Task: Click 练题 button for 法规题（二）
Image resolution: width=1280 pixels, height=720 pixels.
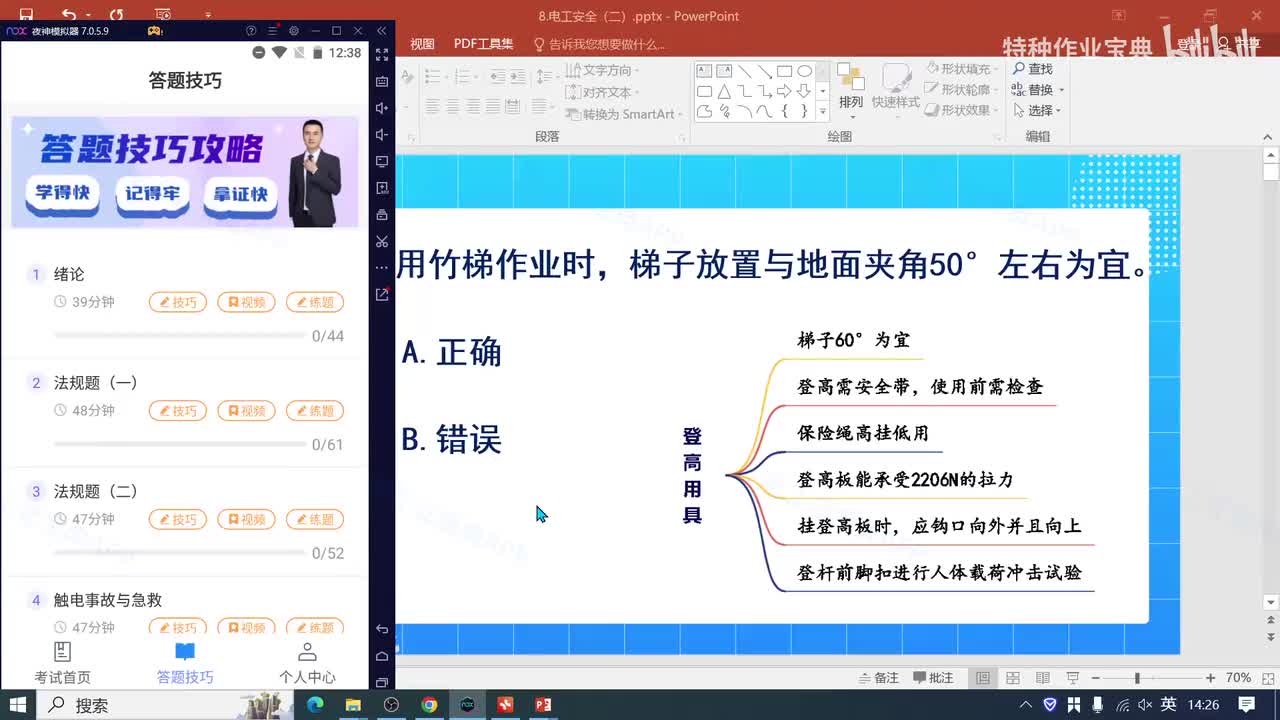Action: [x=315, y=520]
